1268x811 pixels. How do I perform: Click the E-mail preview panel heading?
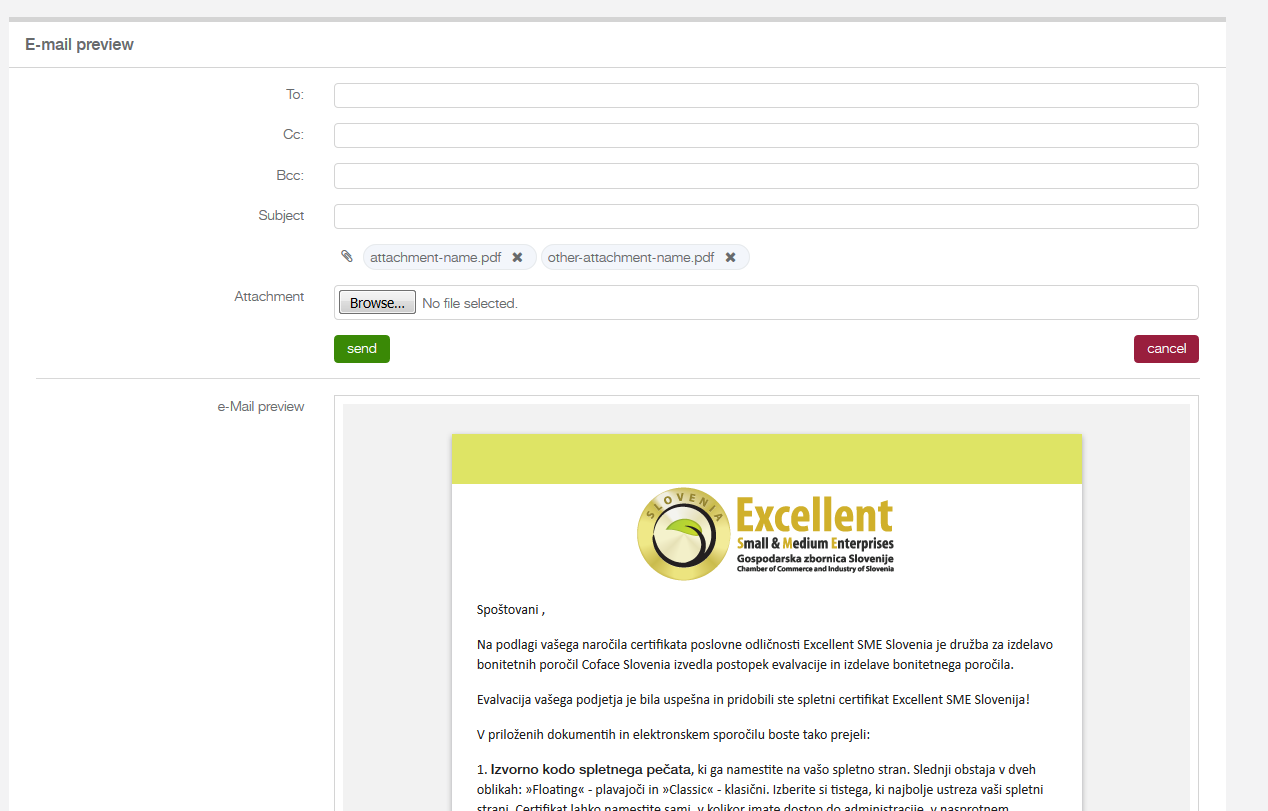point(79,44)
